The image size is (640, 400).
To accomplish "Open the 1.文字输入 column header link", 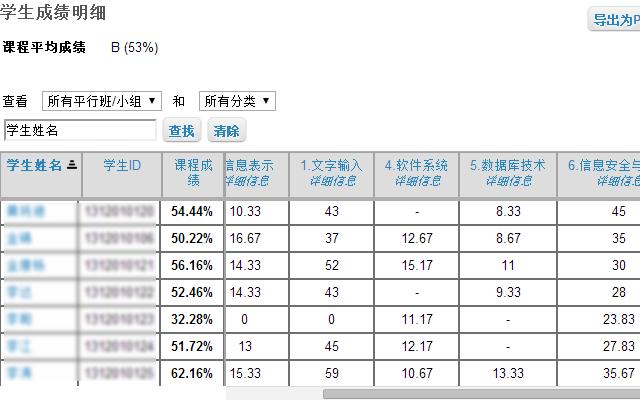I will click(331, 165).
